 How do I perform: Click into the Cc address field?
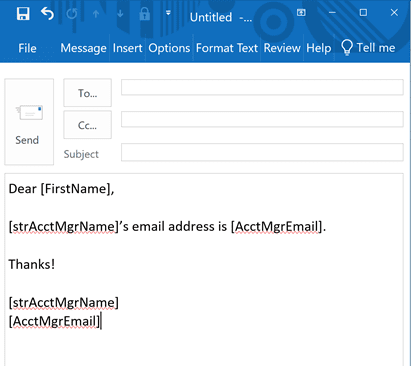pyautogui.click(x=262, y=119)
